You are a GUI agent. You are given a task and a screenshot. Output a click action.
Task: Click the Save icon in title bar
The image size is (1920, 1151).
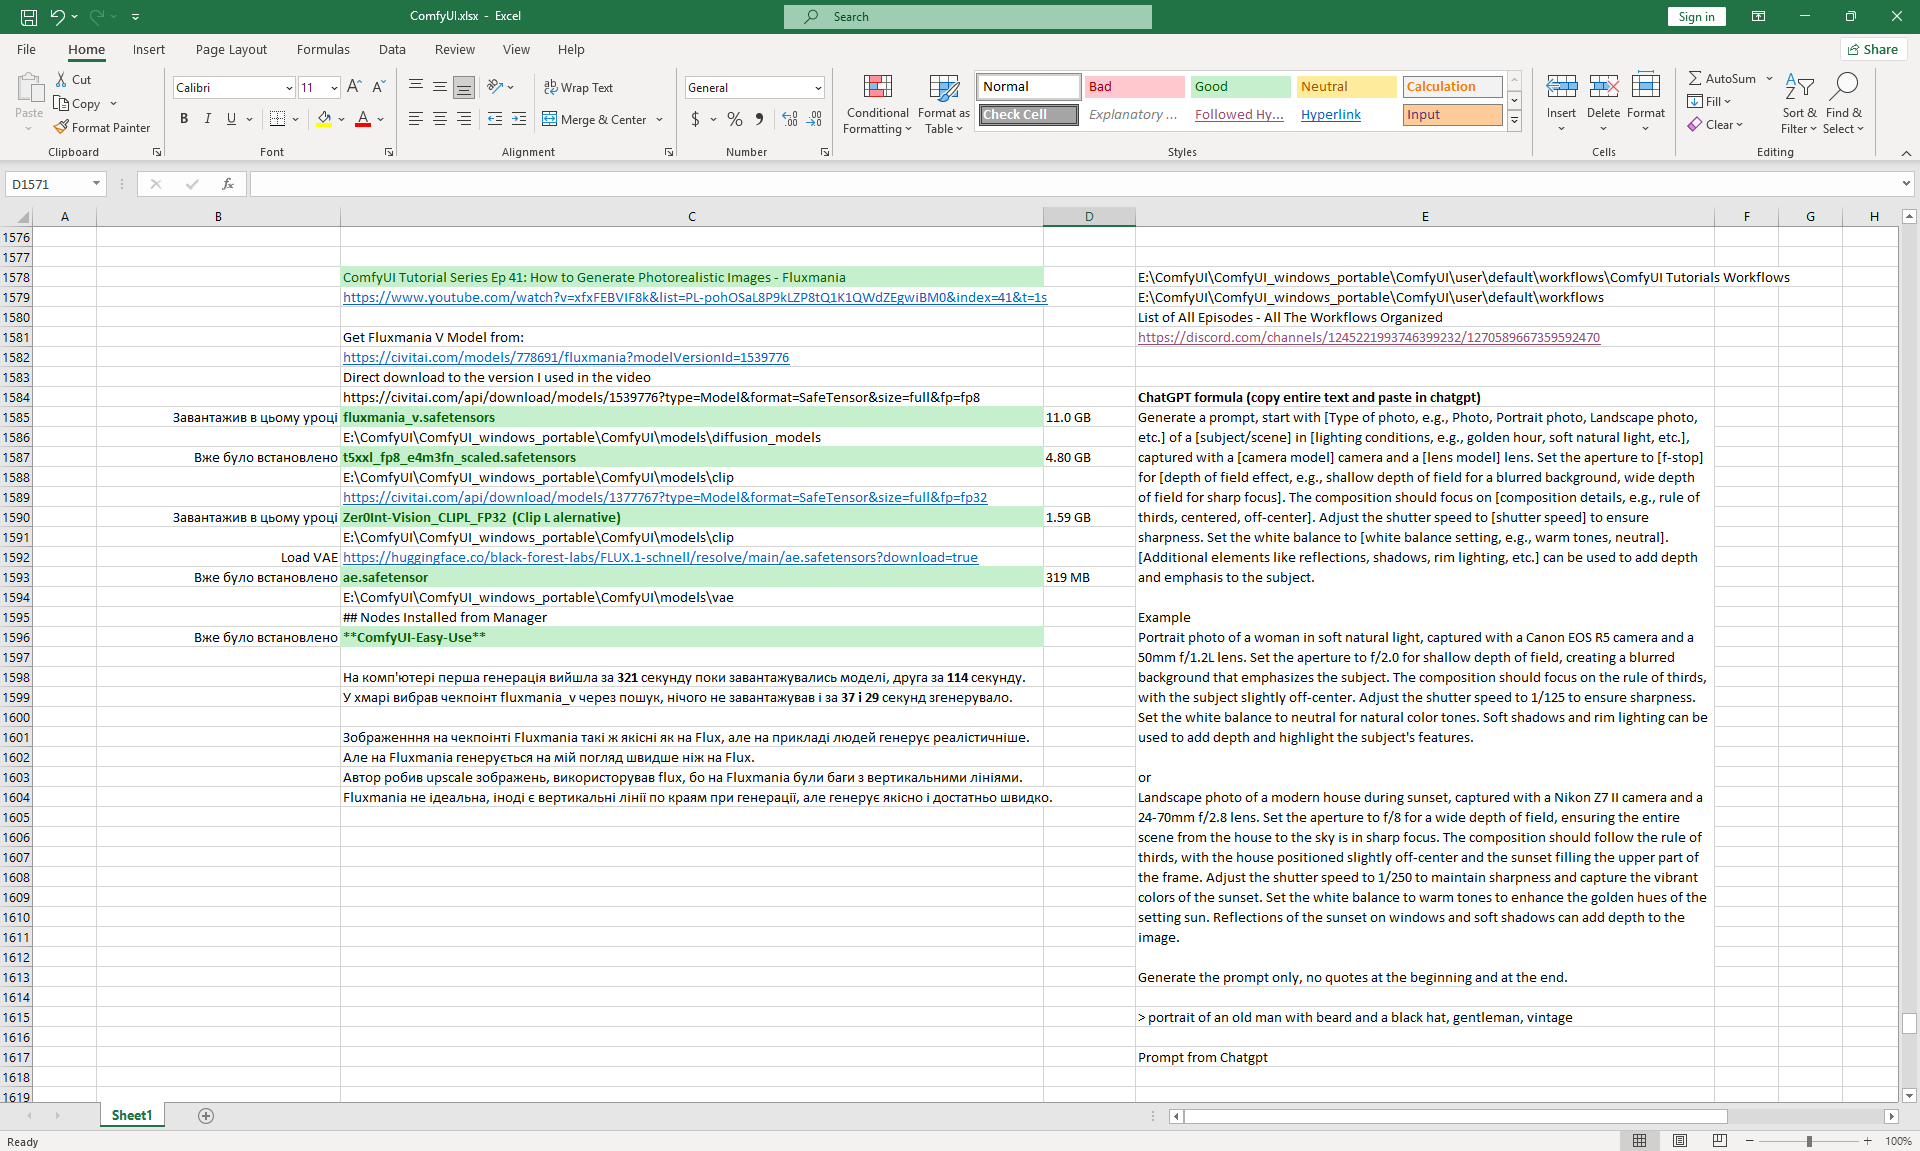(x=29, y=16)
